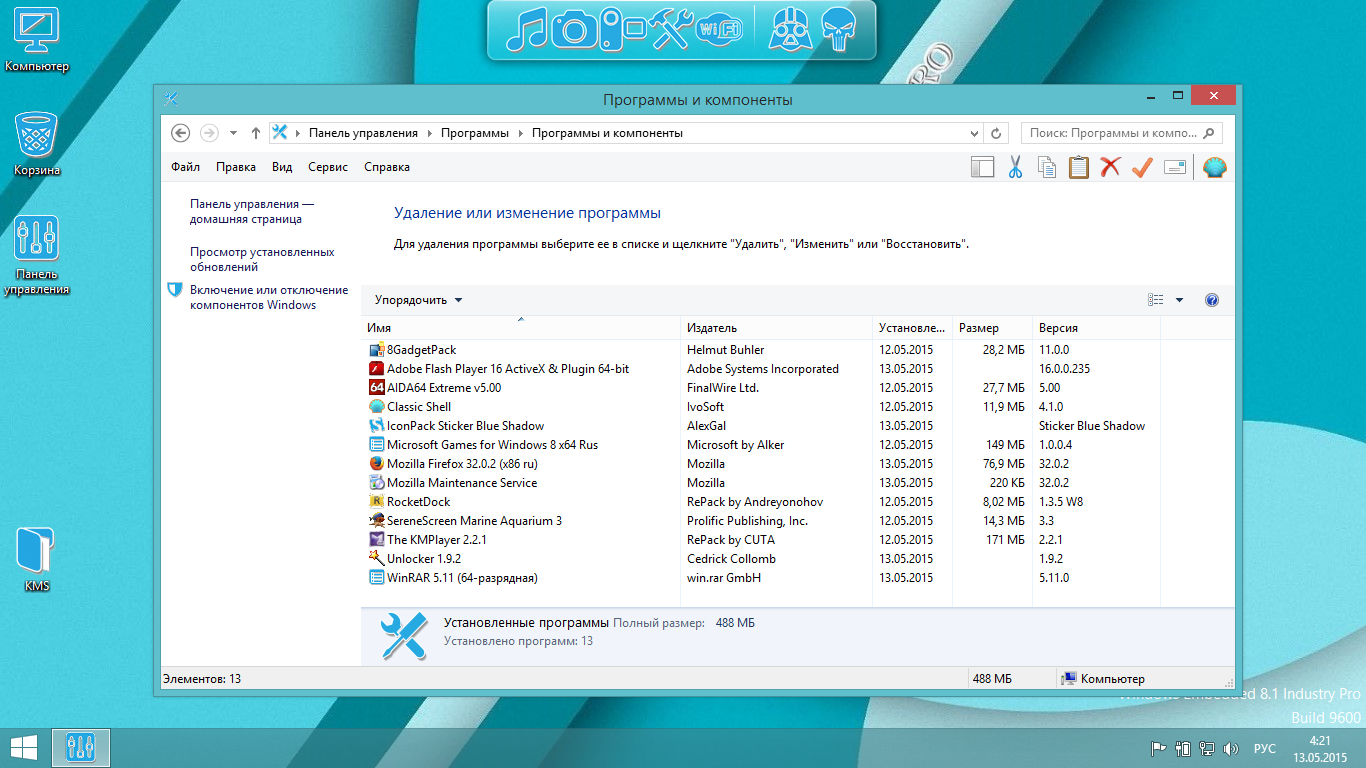Image resolution: width=1366 pixels, height=768 pixels.
Task: Click the Windows Start button
Action: (x=24, y=747)
